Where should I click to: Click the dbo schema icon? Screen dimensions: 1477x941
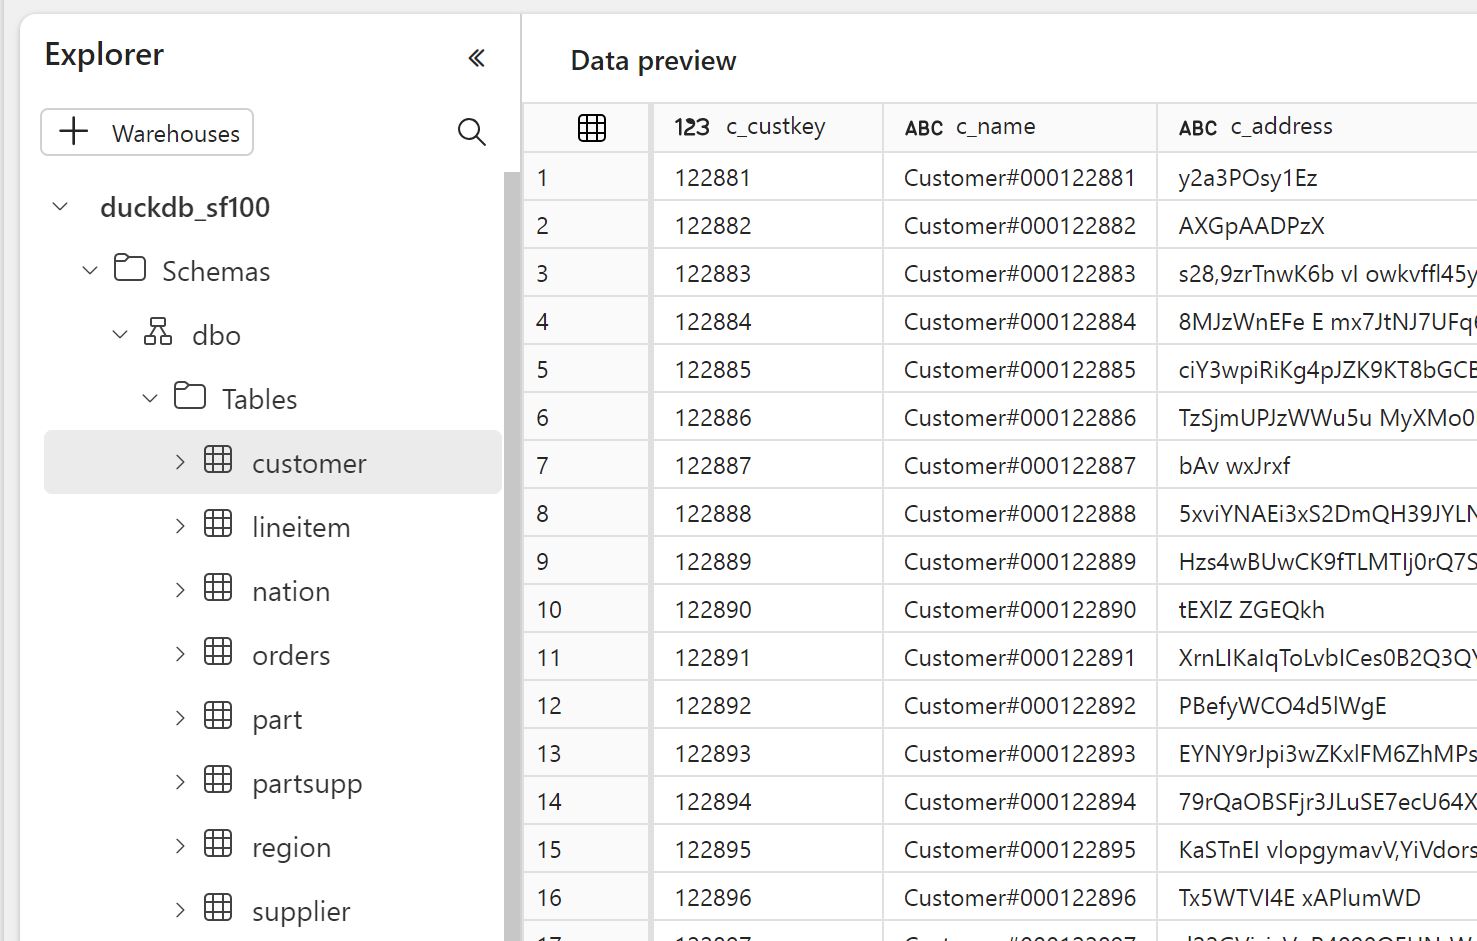(159, 334)
